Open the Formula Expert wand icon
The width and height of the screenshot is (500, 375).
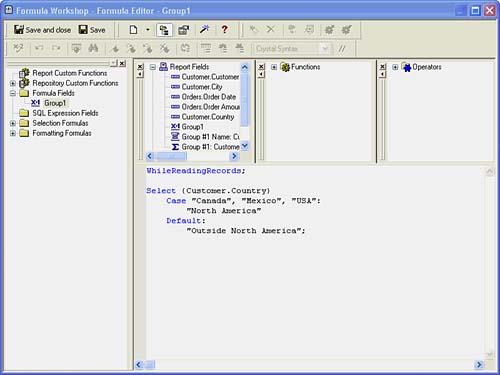tap(204, 30)
